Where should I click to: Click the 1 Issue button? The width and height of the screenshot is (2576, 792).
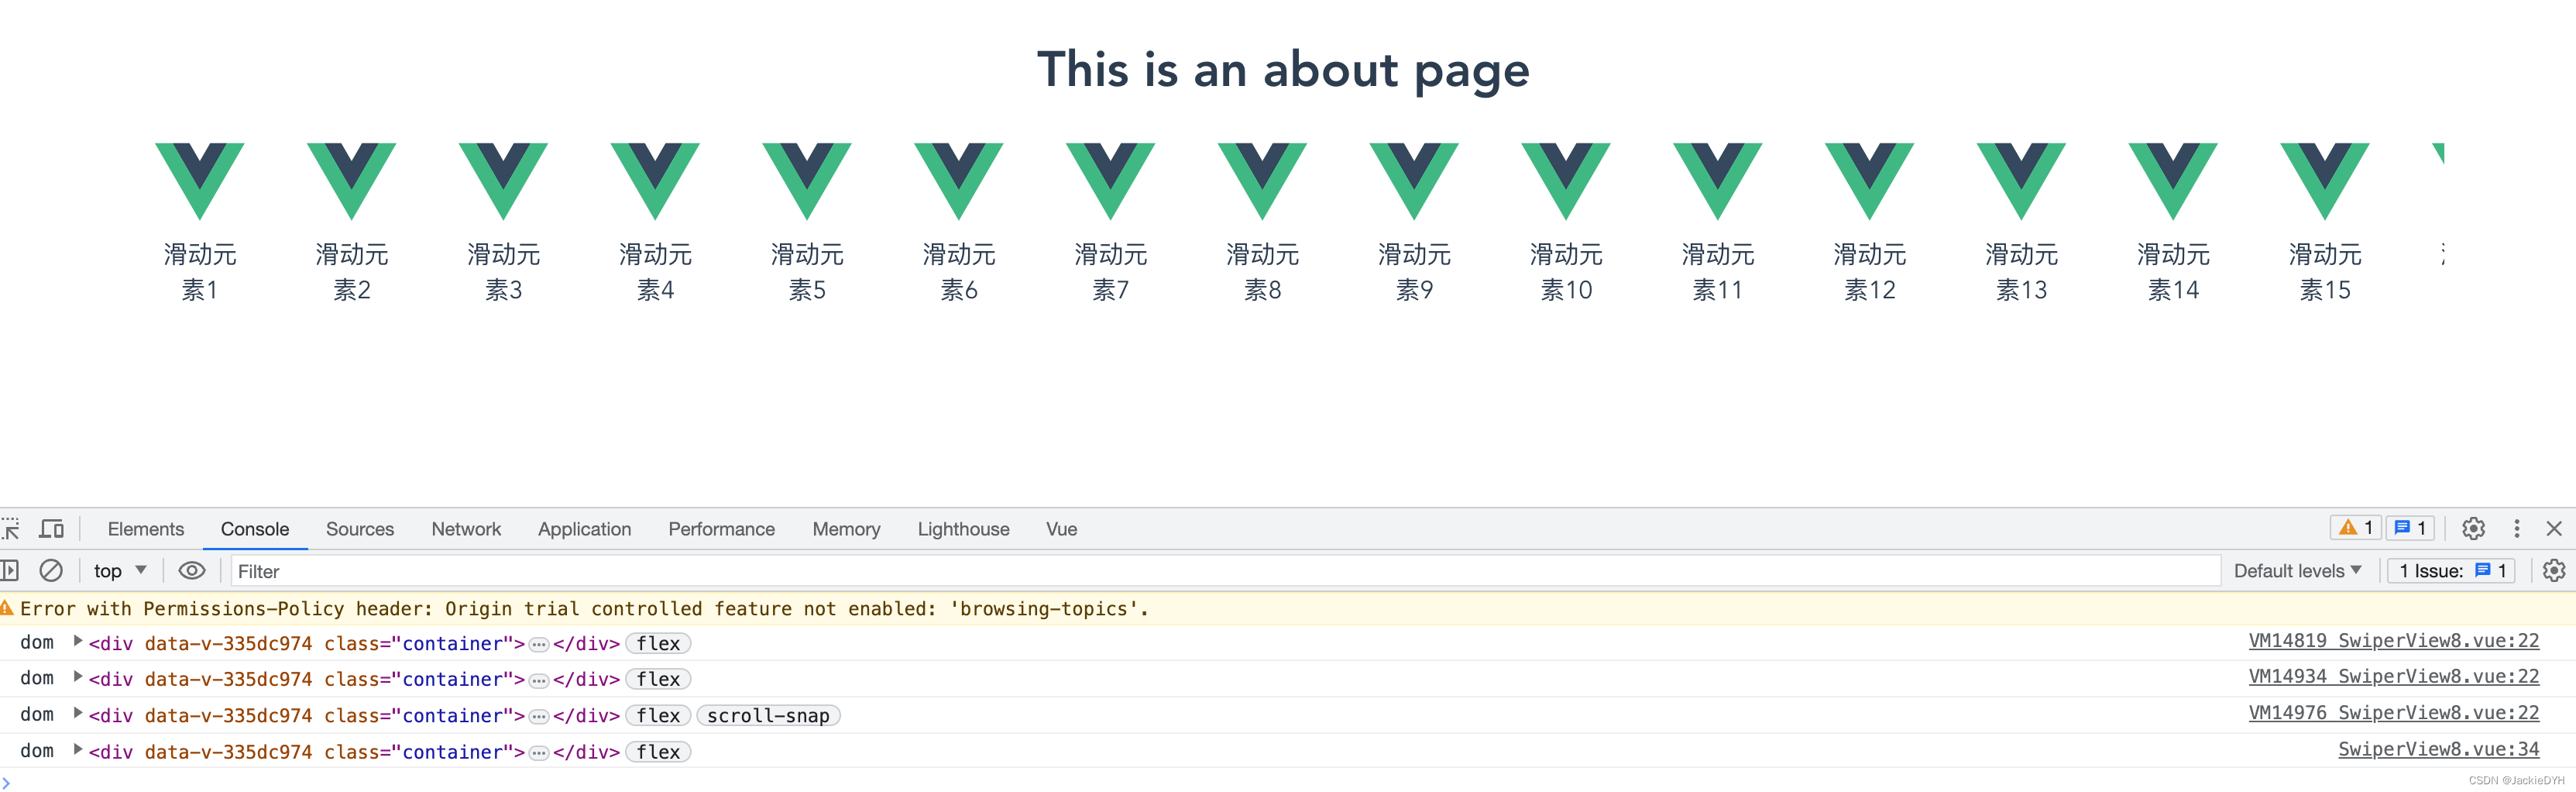click(x=2451, y=571)
